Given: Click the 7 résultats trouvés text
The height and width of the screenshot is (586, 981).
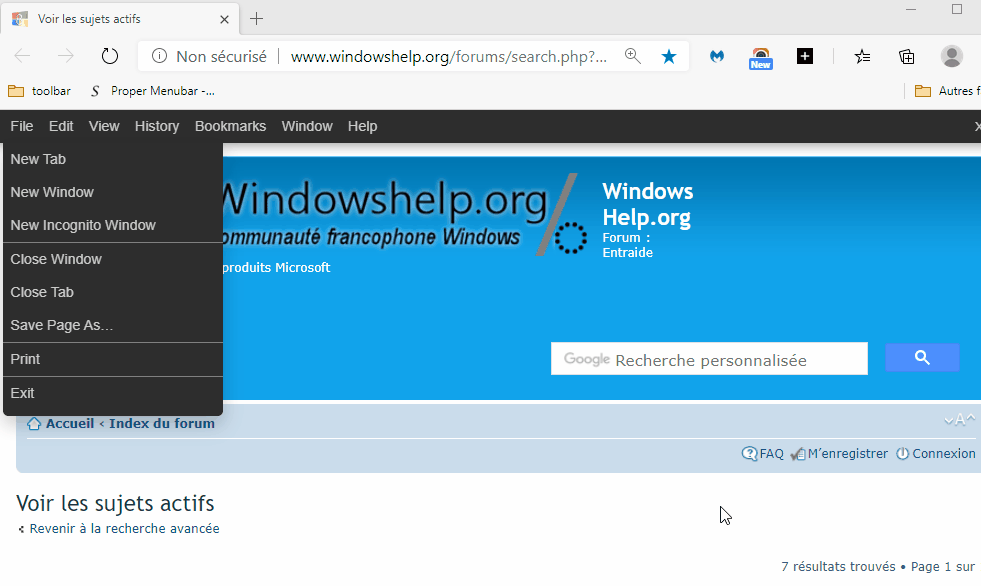Looking at the screenshot, I should coord(838,567).
